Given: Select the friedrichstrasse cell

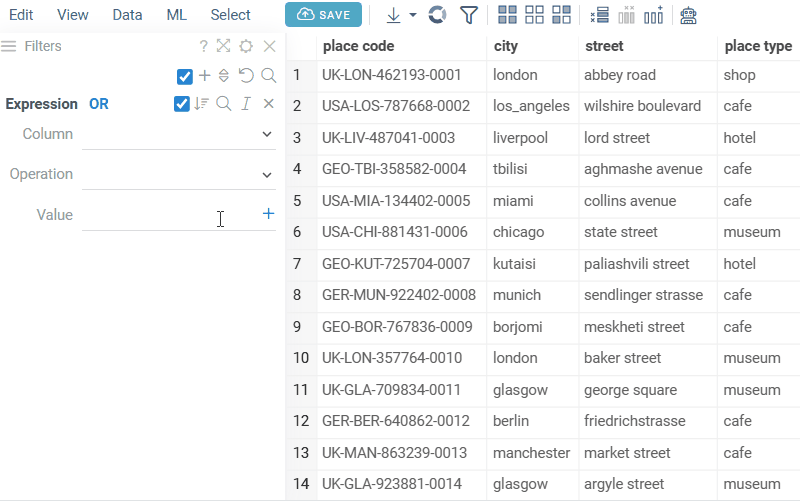Looking at the screenshot, I should point(648,421).
